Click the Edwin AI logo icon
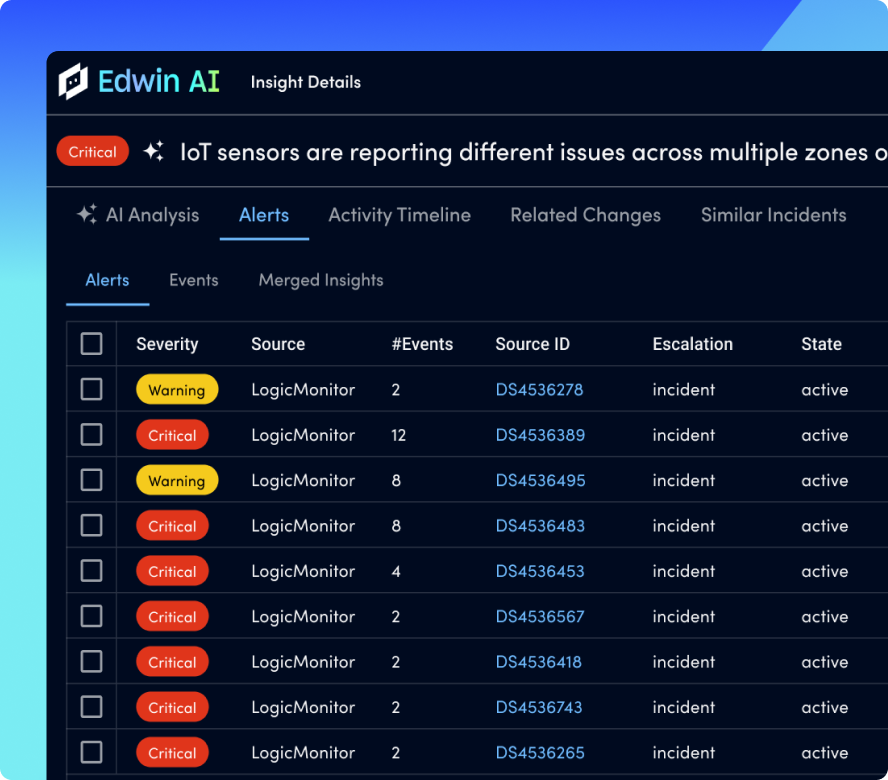Image resolution: width=888 pixels, height=780 pixels. click(x=73, y=82)
